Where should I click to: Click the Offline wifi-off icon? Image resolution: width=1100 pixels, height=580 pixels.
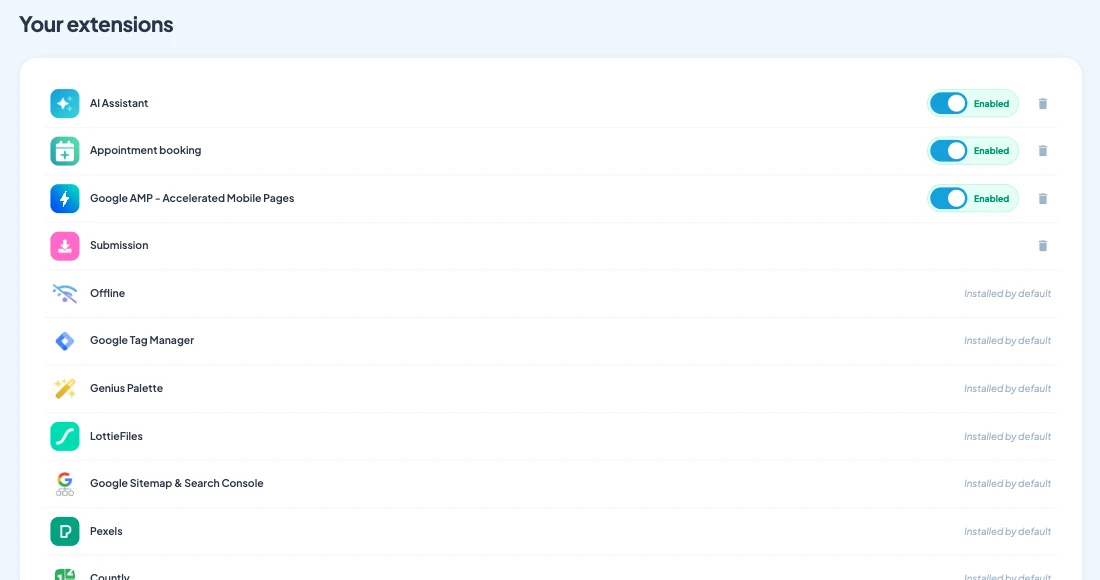click(65, 293)
